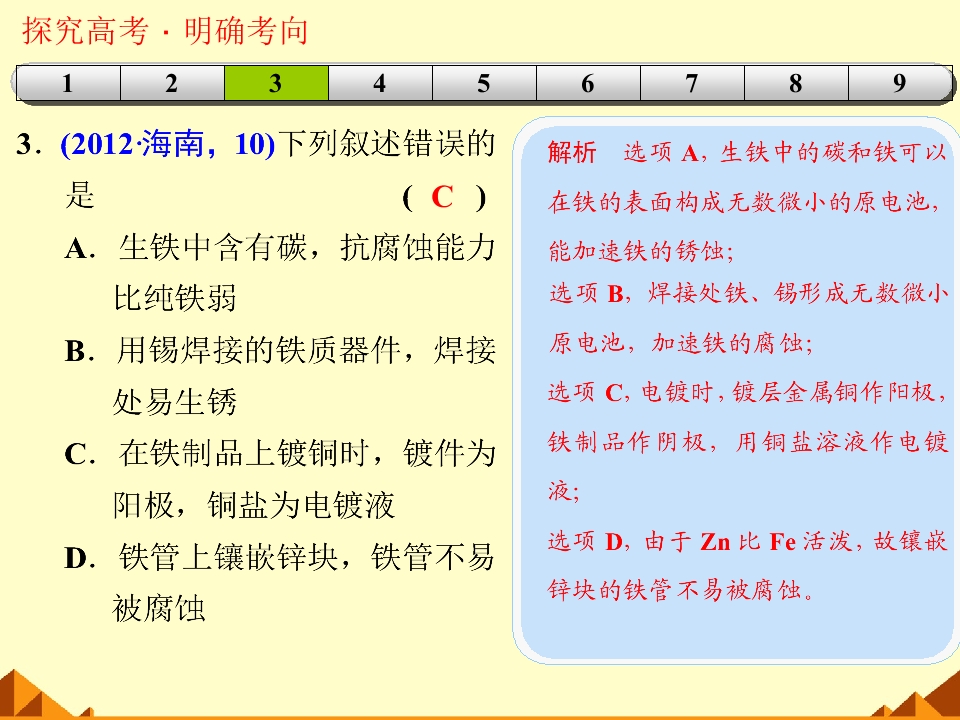The height and width of the screenshot is (720, 960).
Task: Click the highlighted green tab 3
Action: (x=276, y=83)
